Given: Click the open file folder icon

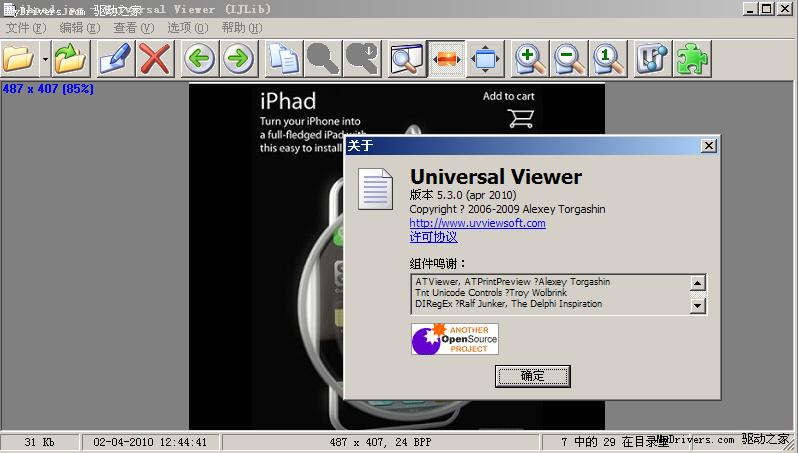Looking at the screenshot, I should [x=18, y=59].
